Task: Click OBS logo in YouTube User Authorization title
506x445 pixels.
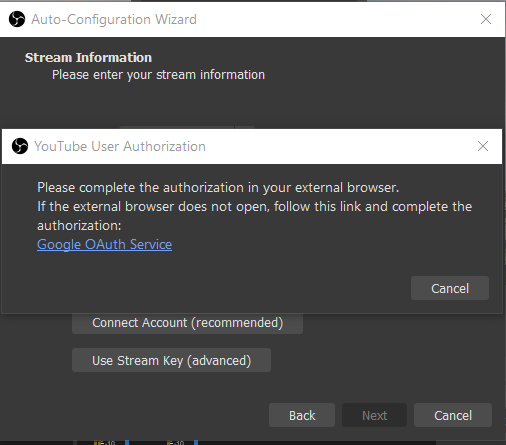Action: 20,146
